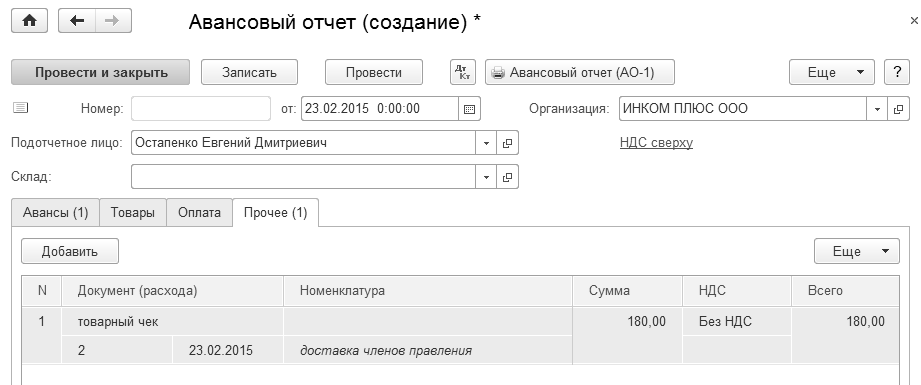The height and width of the screenshot is (385, 921).
Task: Click into the Номер input field
Action: [x=201, y=109]
